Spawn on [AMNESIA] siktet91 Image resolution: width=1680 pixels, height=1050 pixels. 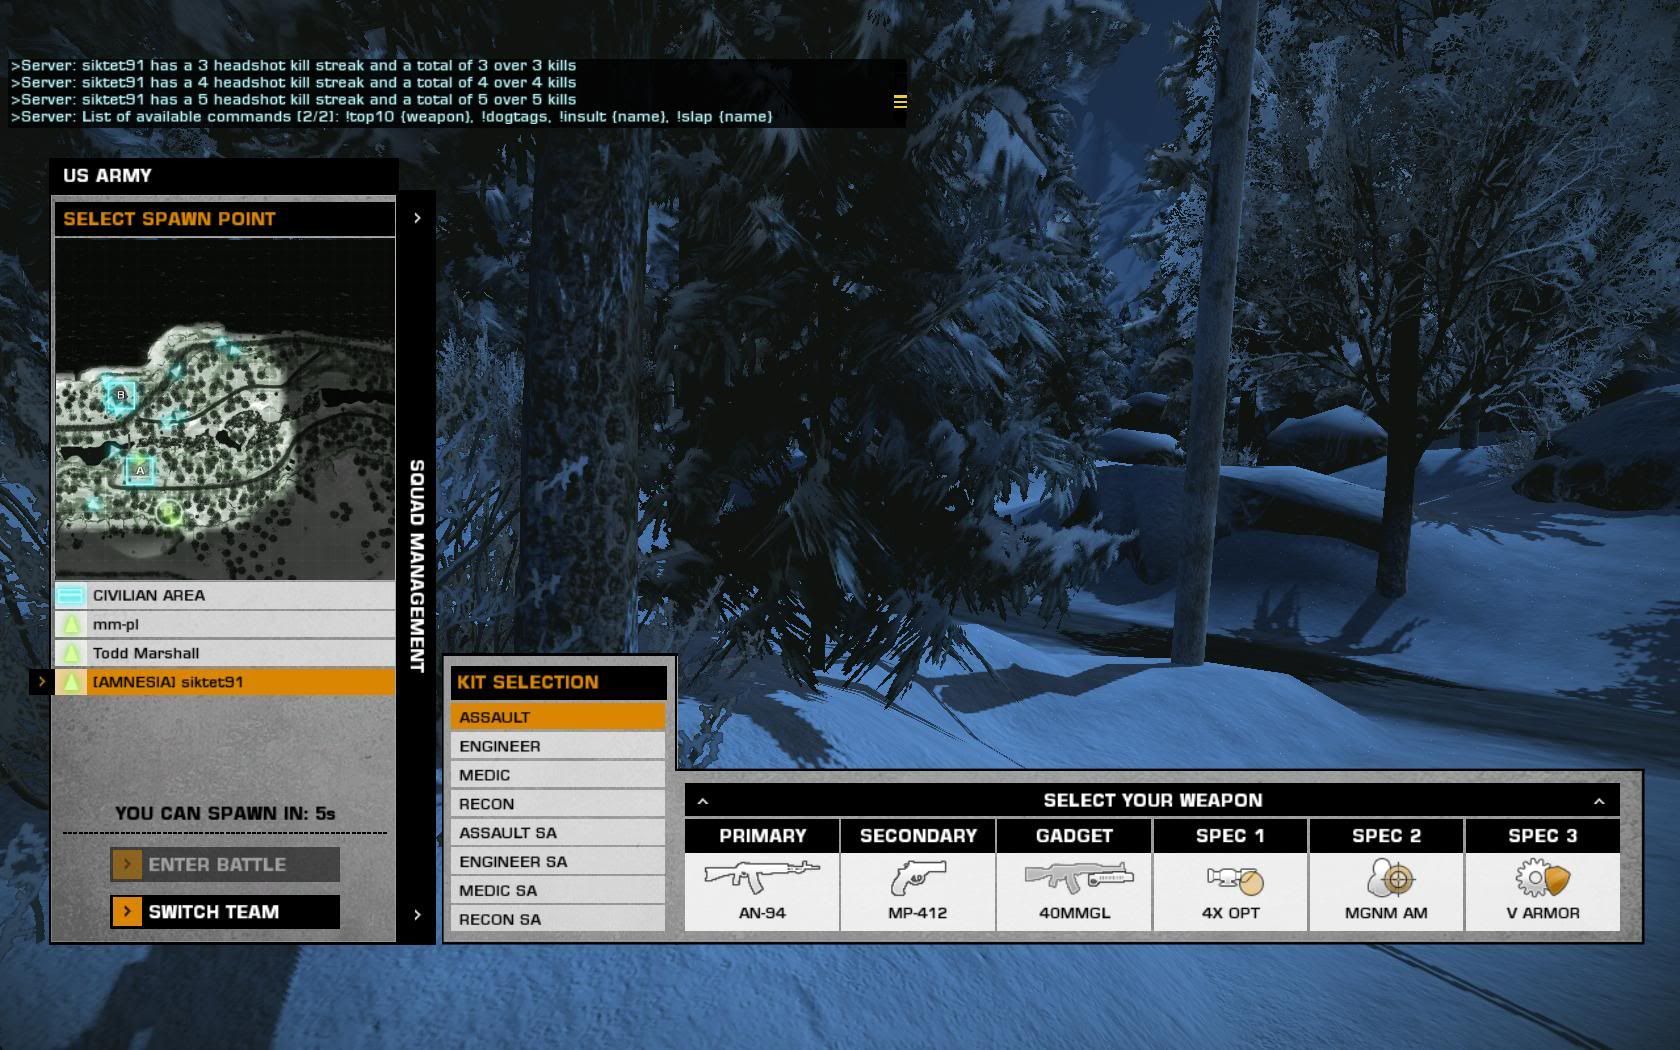[x=225, y=682]
